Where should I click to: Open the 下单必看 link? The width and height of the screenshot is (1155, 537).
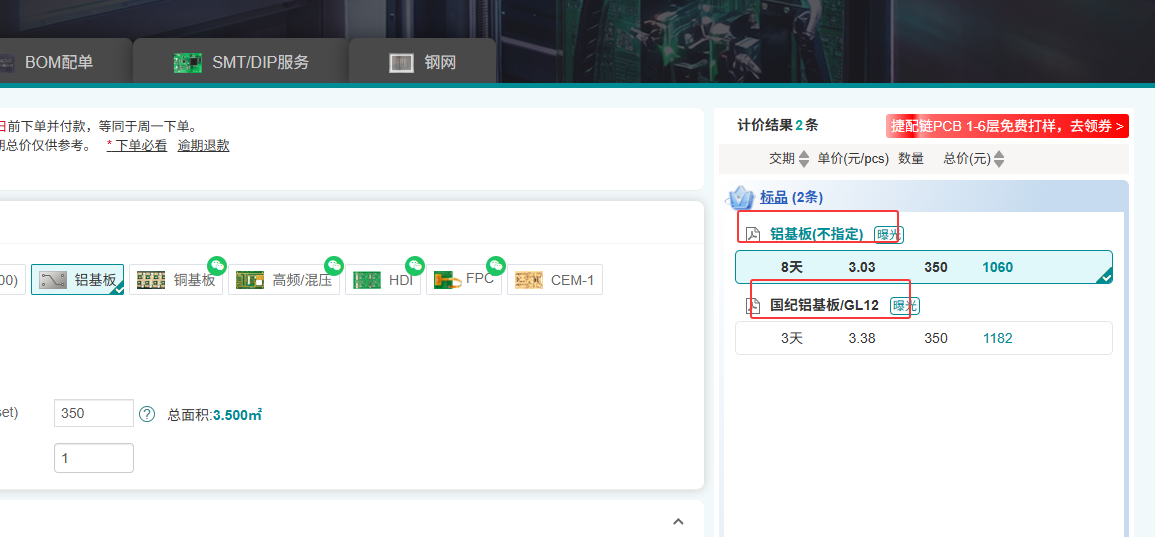(x=141, y=146)
